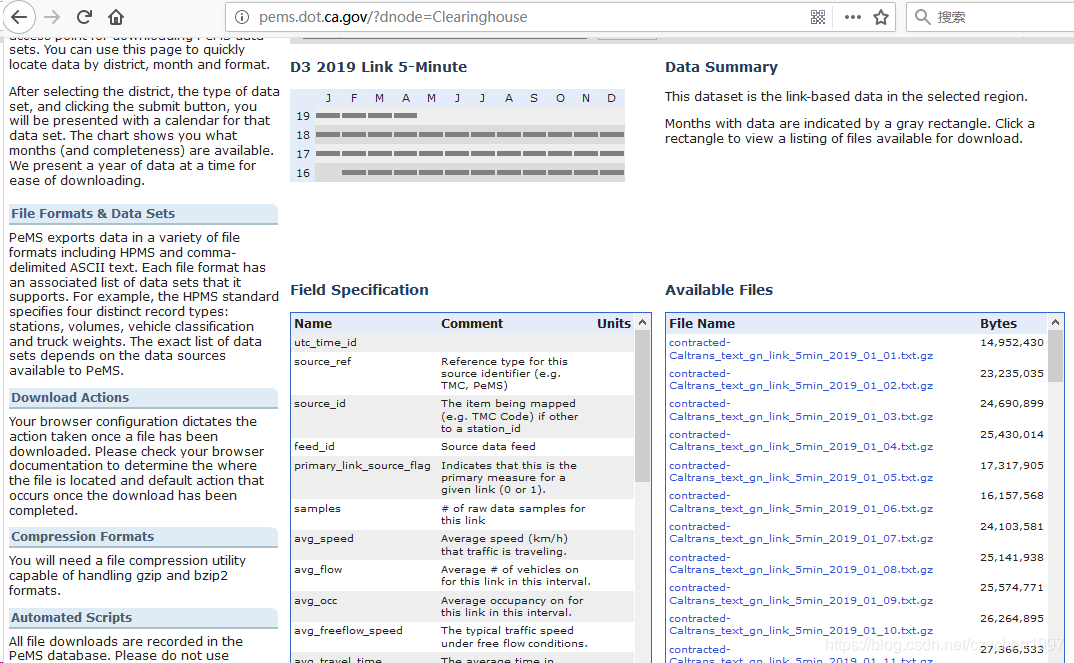Click the Comment column header
1074x663 pixels.
coord(472,323)
